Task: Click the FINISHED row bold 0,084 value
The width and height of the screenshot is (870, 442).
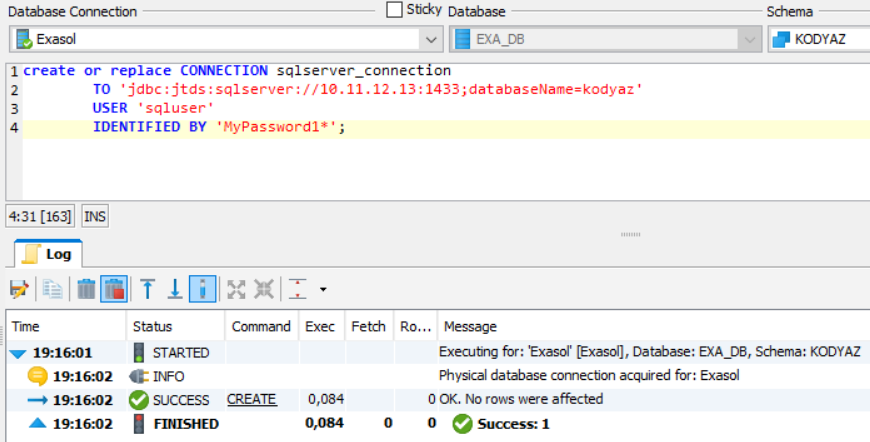Action: [324, 423]
